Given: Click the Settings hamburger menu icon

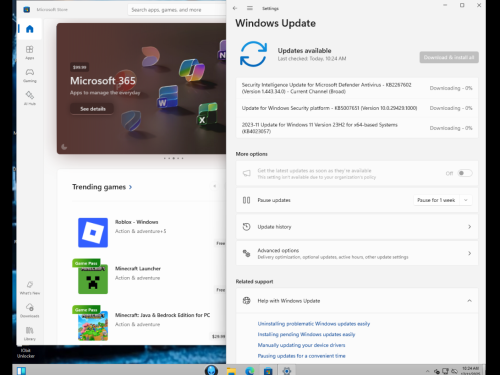Looking at the screenshot, I should 250,8.
